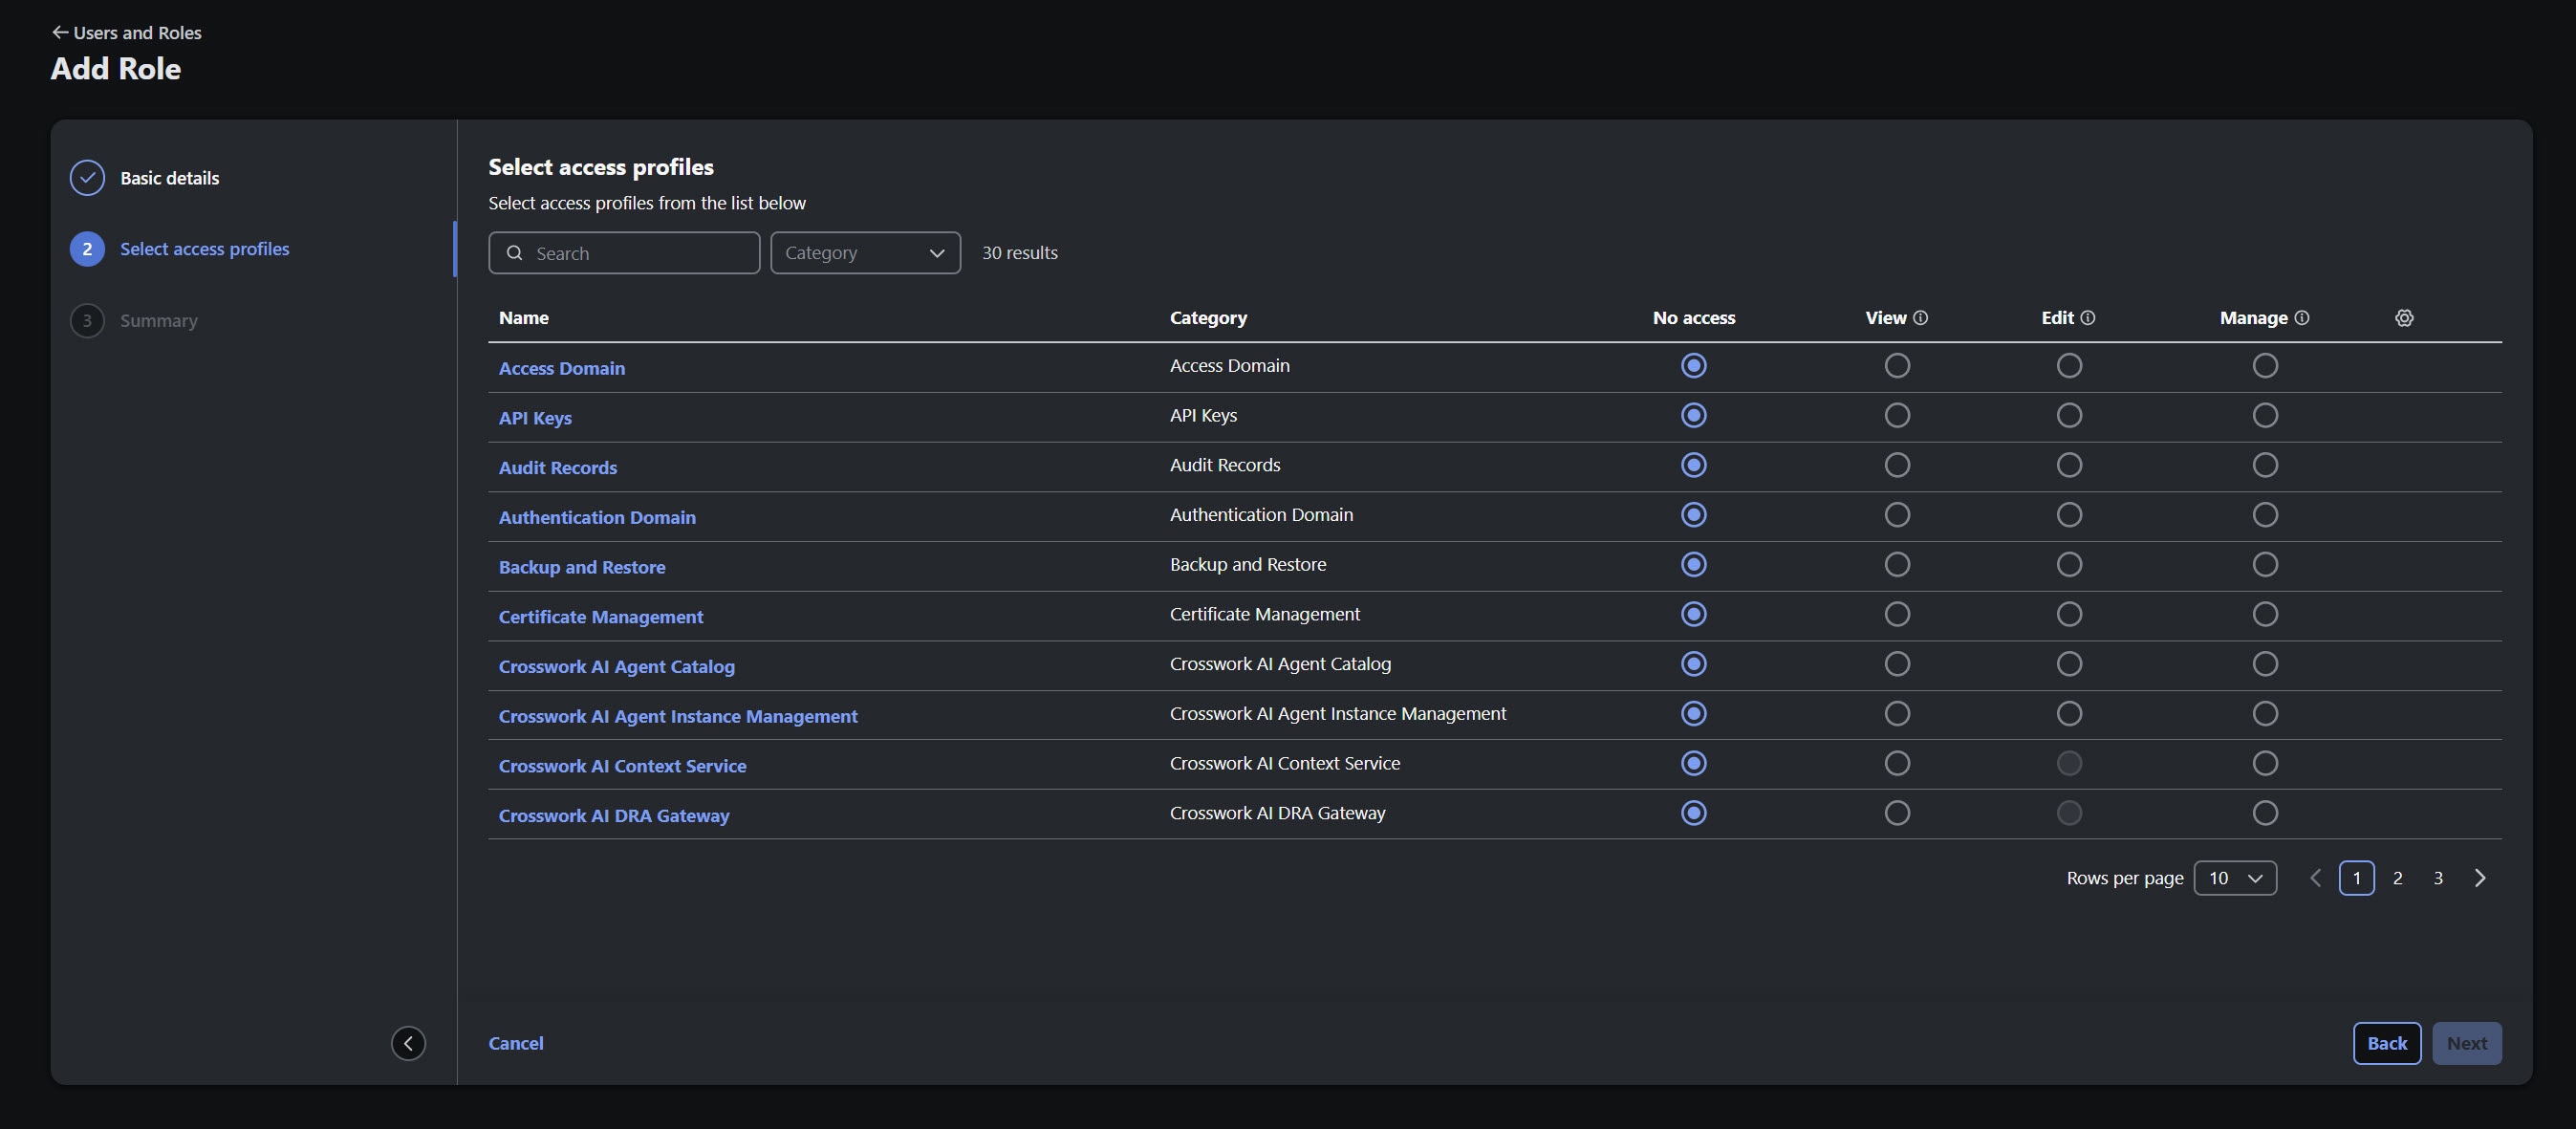Select View for Certificate Management
This screenshot has width=2576, height=1129.
1896,614
